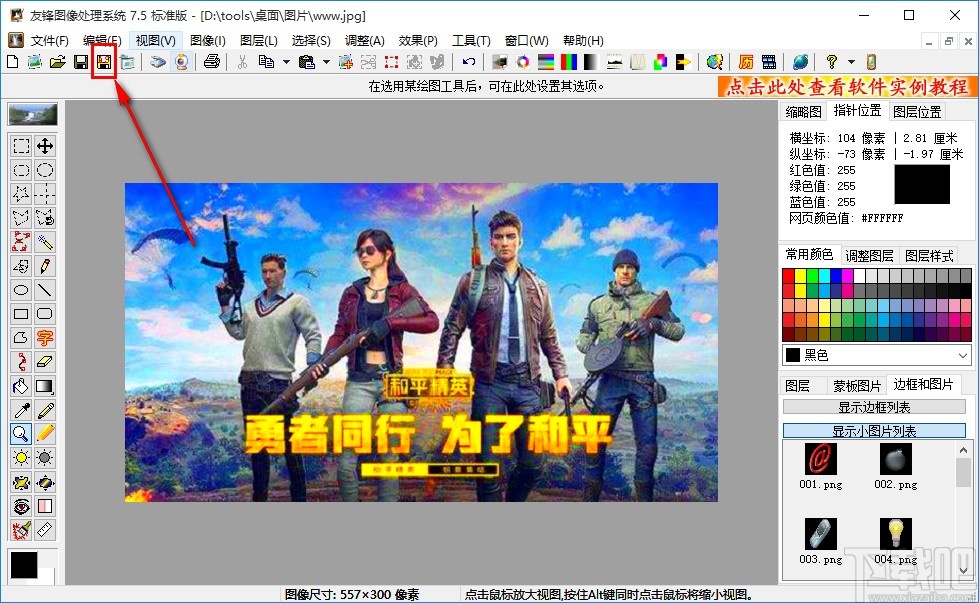Open the 黑色 color name dropdown
Viewport: 979px width, 603px height.
(962, 355)
